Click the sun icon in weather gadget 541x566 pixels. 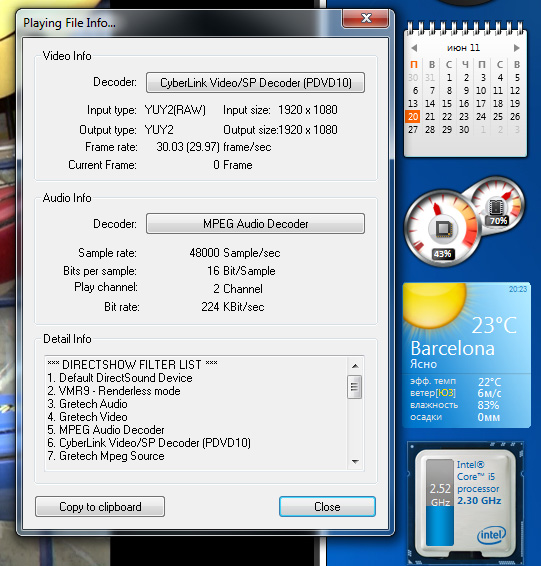(x=434, y=305)
